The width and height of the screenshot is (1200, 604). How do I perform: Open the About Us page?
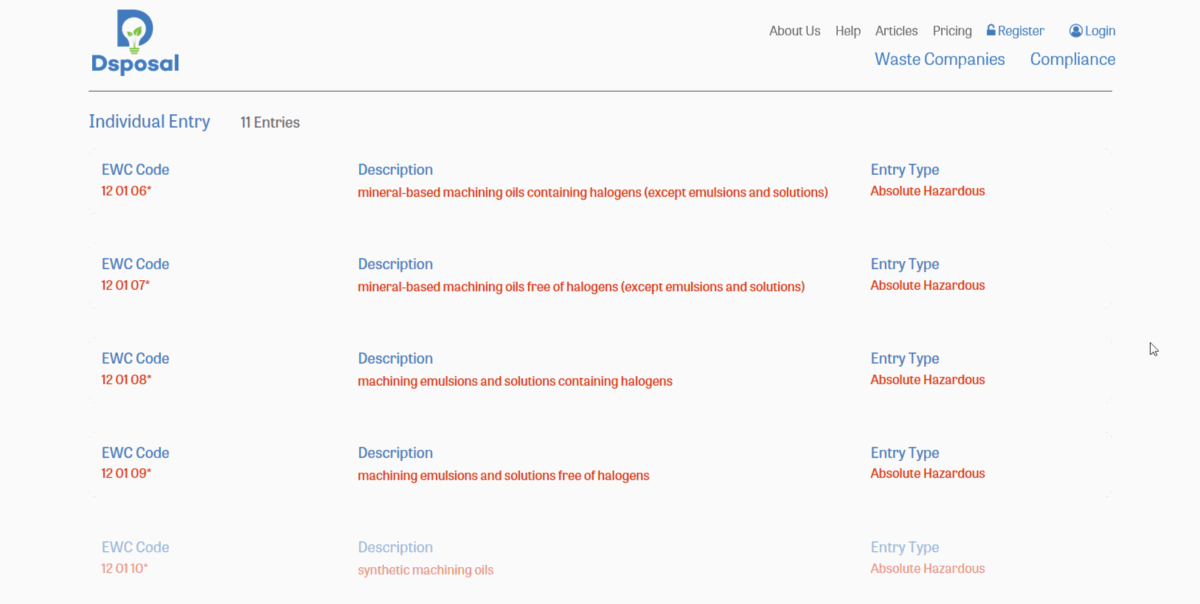click(x=794, y=31)
